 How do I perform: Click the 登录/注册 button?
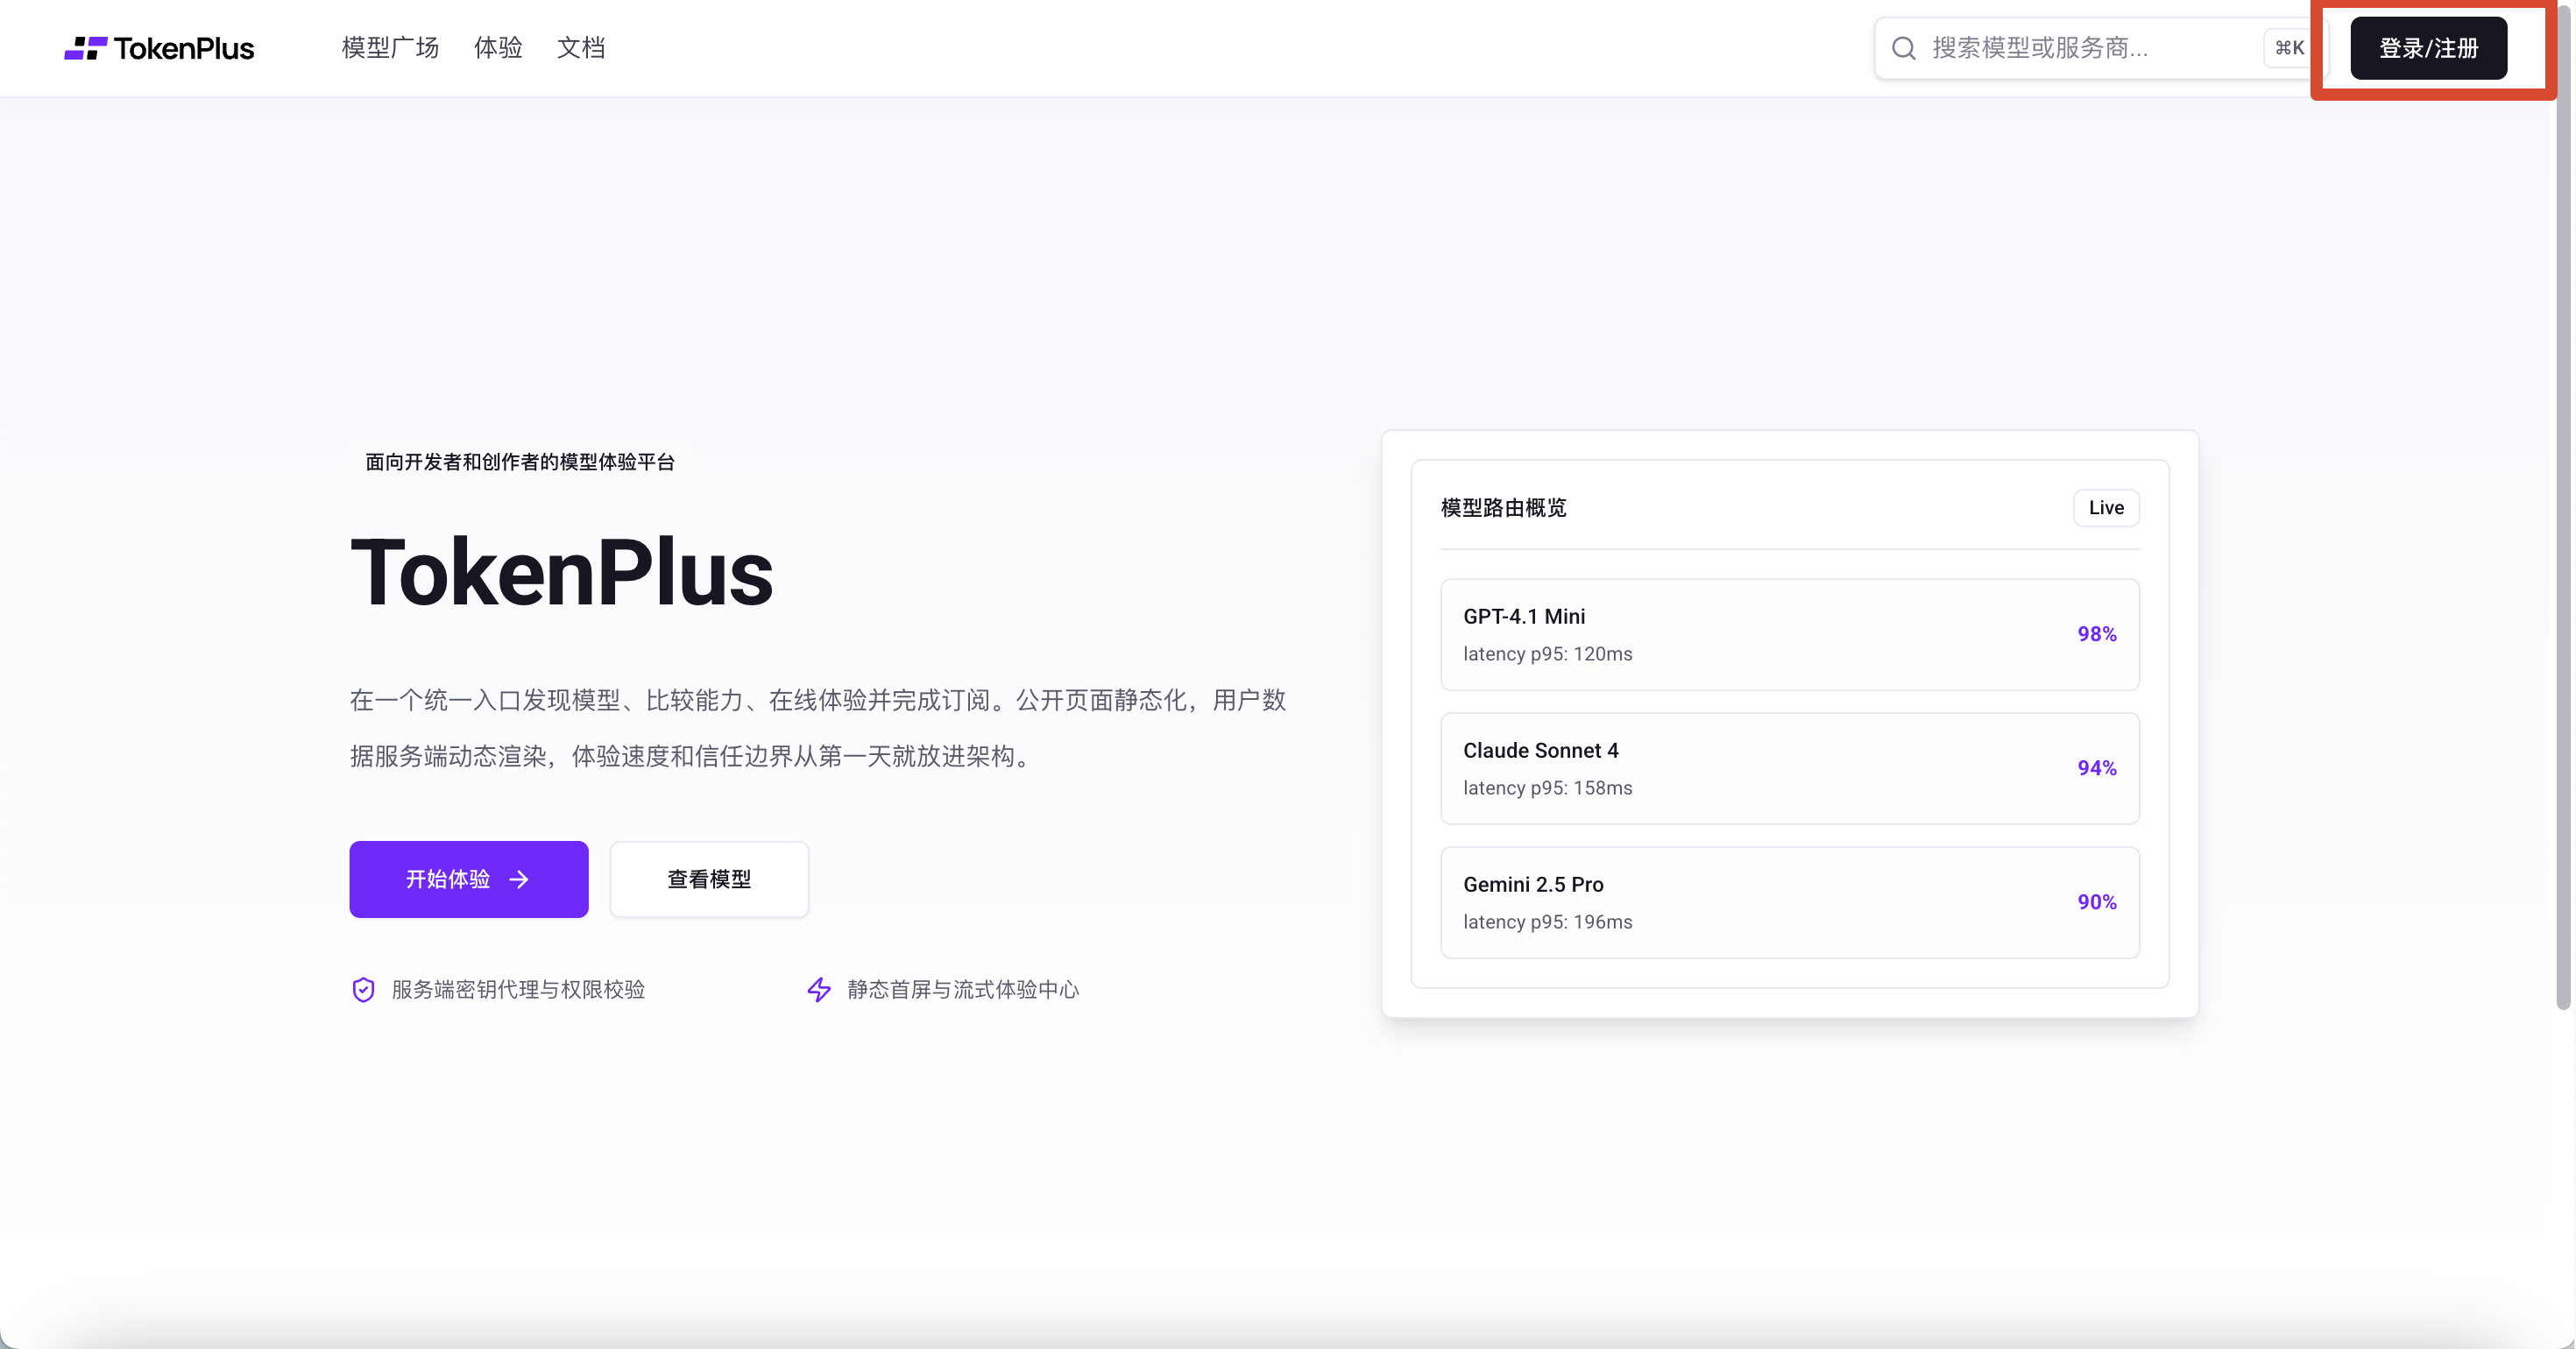pyautogui.click(x=2428, y=48)
